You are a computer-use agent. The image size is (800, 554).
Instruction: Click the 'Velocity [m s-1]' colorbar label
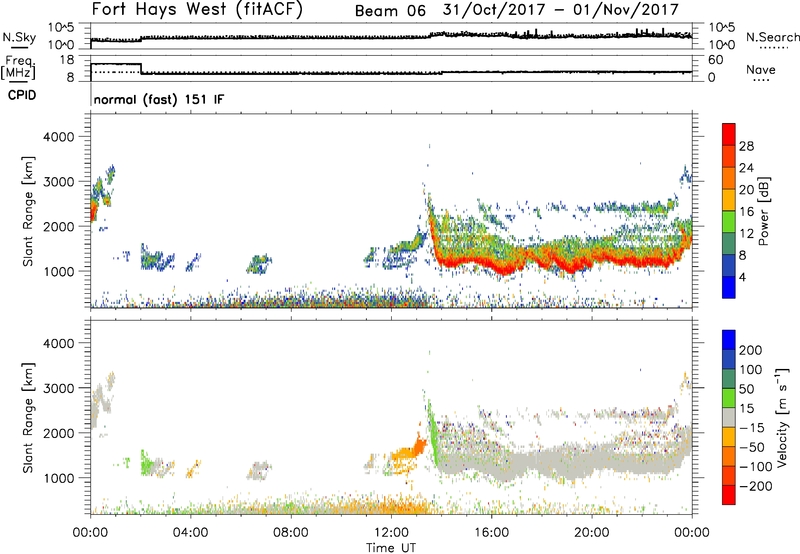point(782,417)
